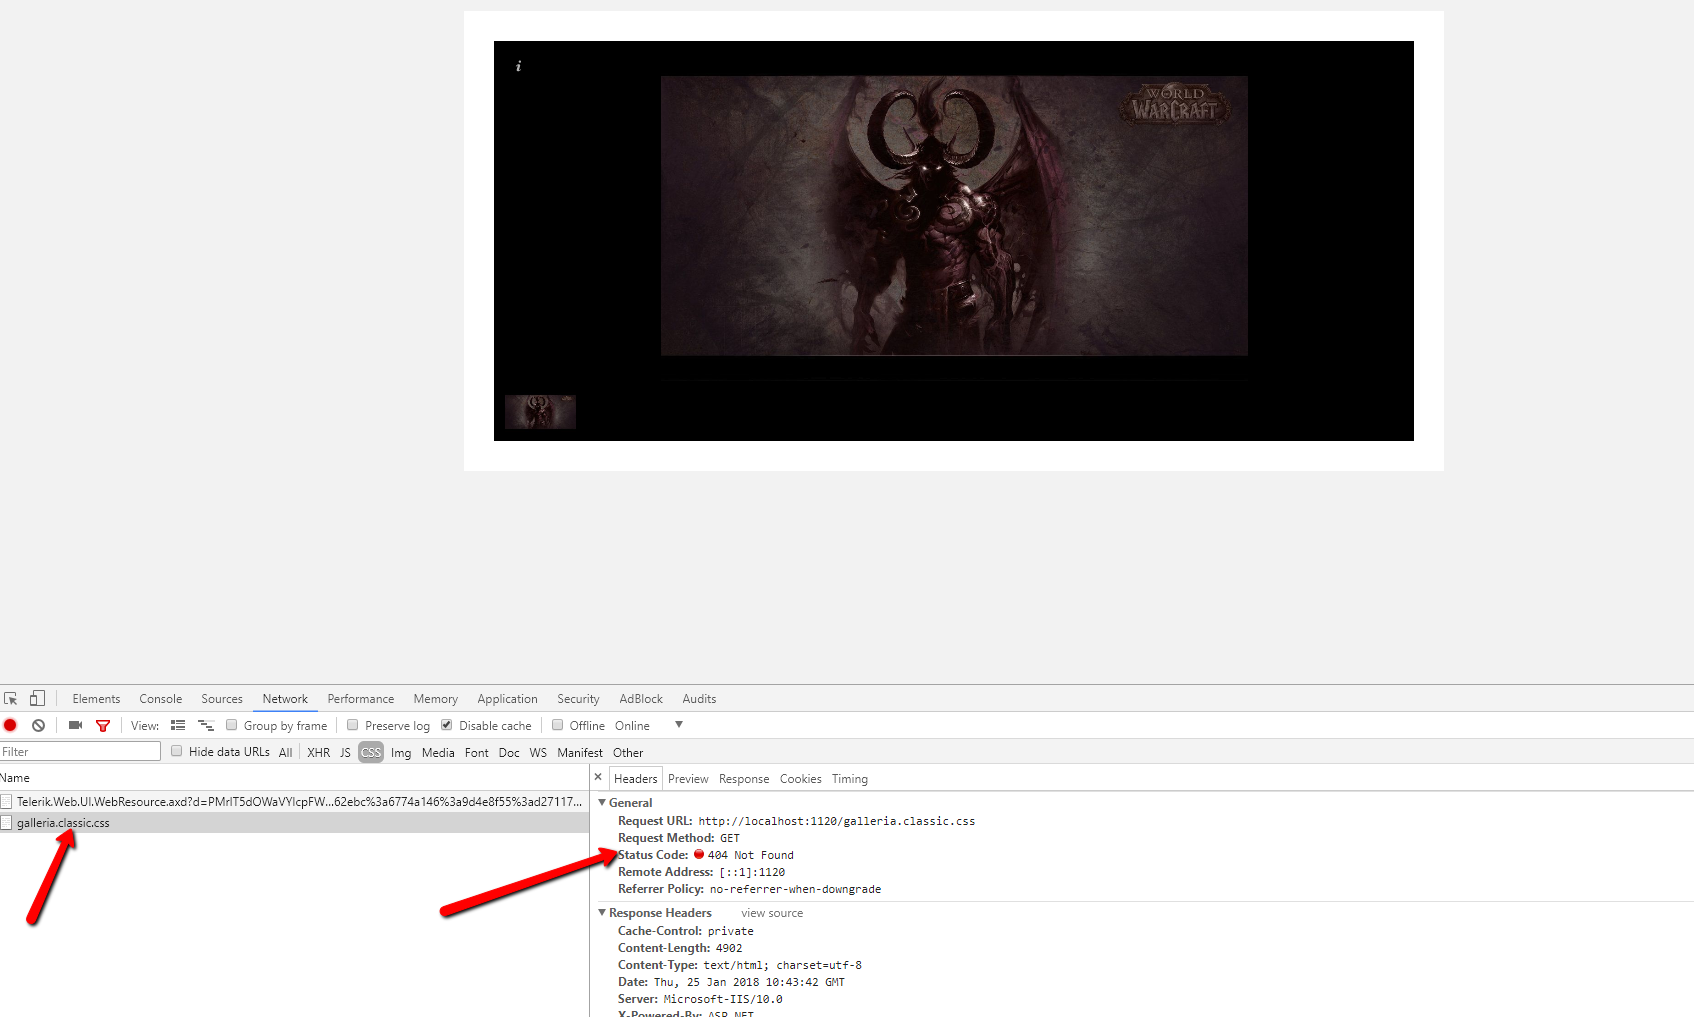The width and height of the screenshot is (1694, 1017).
Task: Click the gallery info 'i' icon
Action: [518, 66]
